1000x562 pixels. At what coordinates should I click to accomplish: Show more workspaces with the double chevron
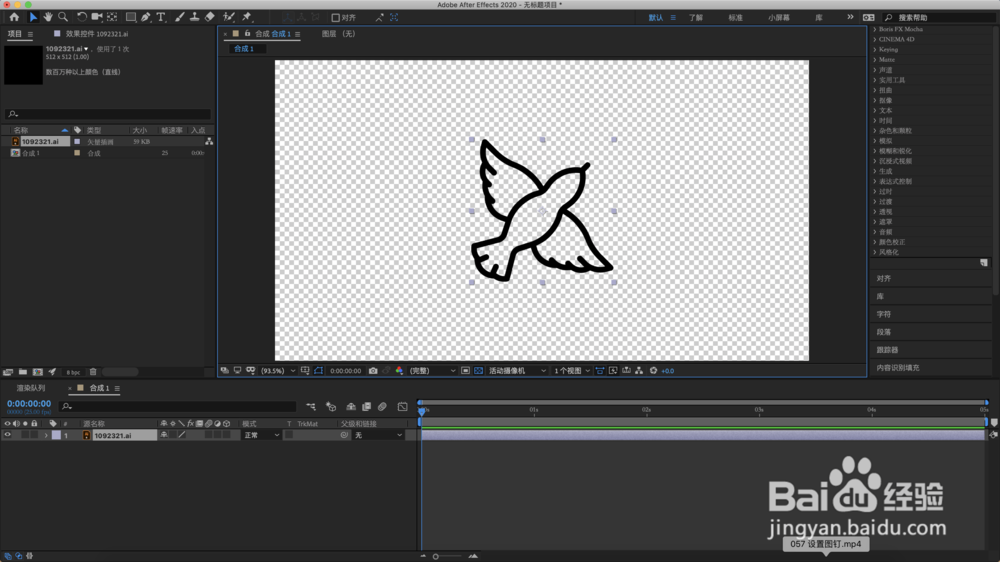pyautogui.click(x=850, y=17)
